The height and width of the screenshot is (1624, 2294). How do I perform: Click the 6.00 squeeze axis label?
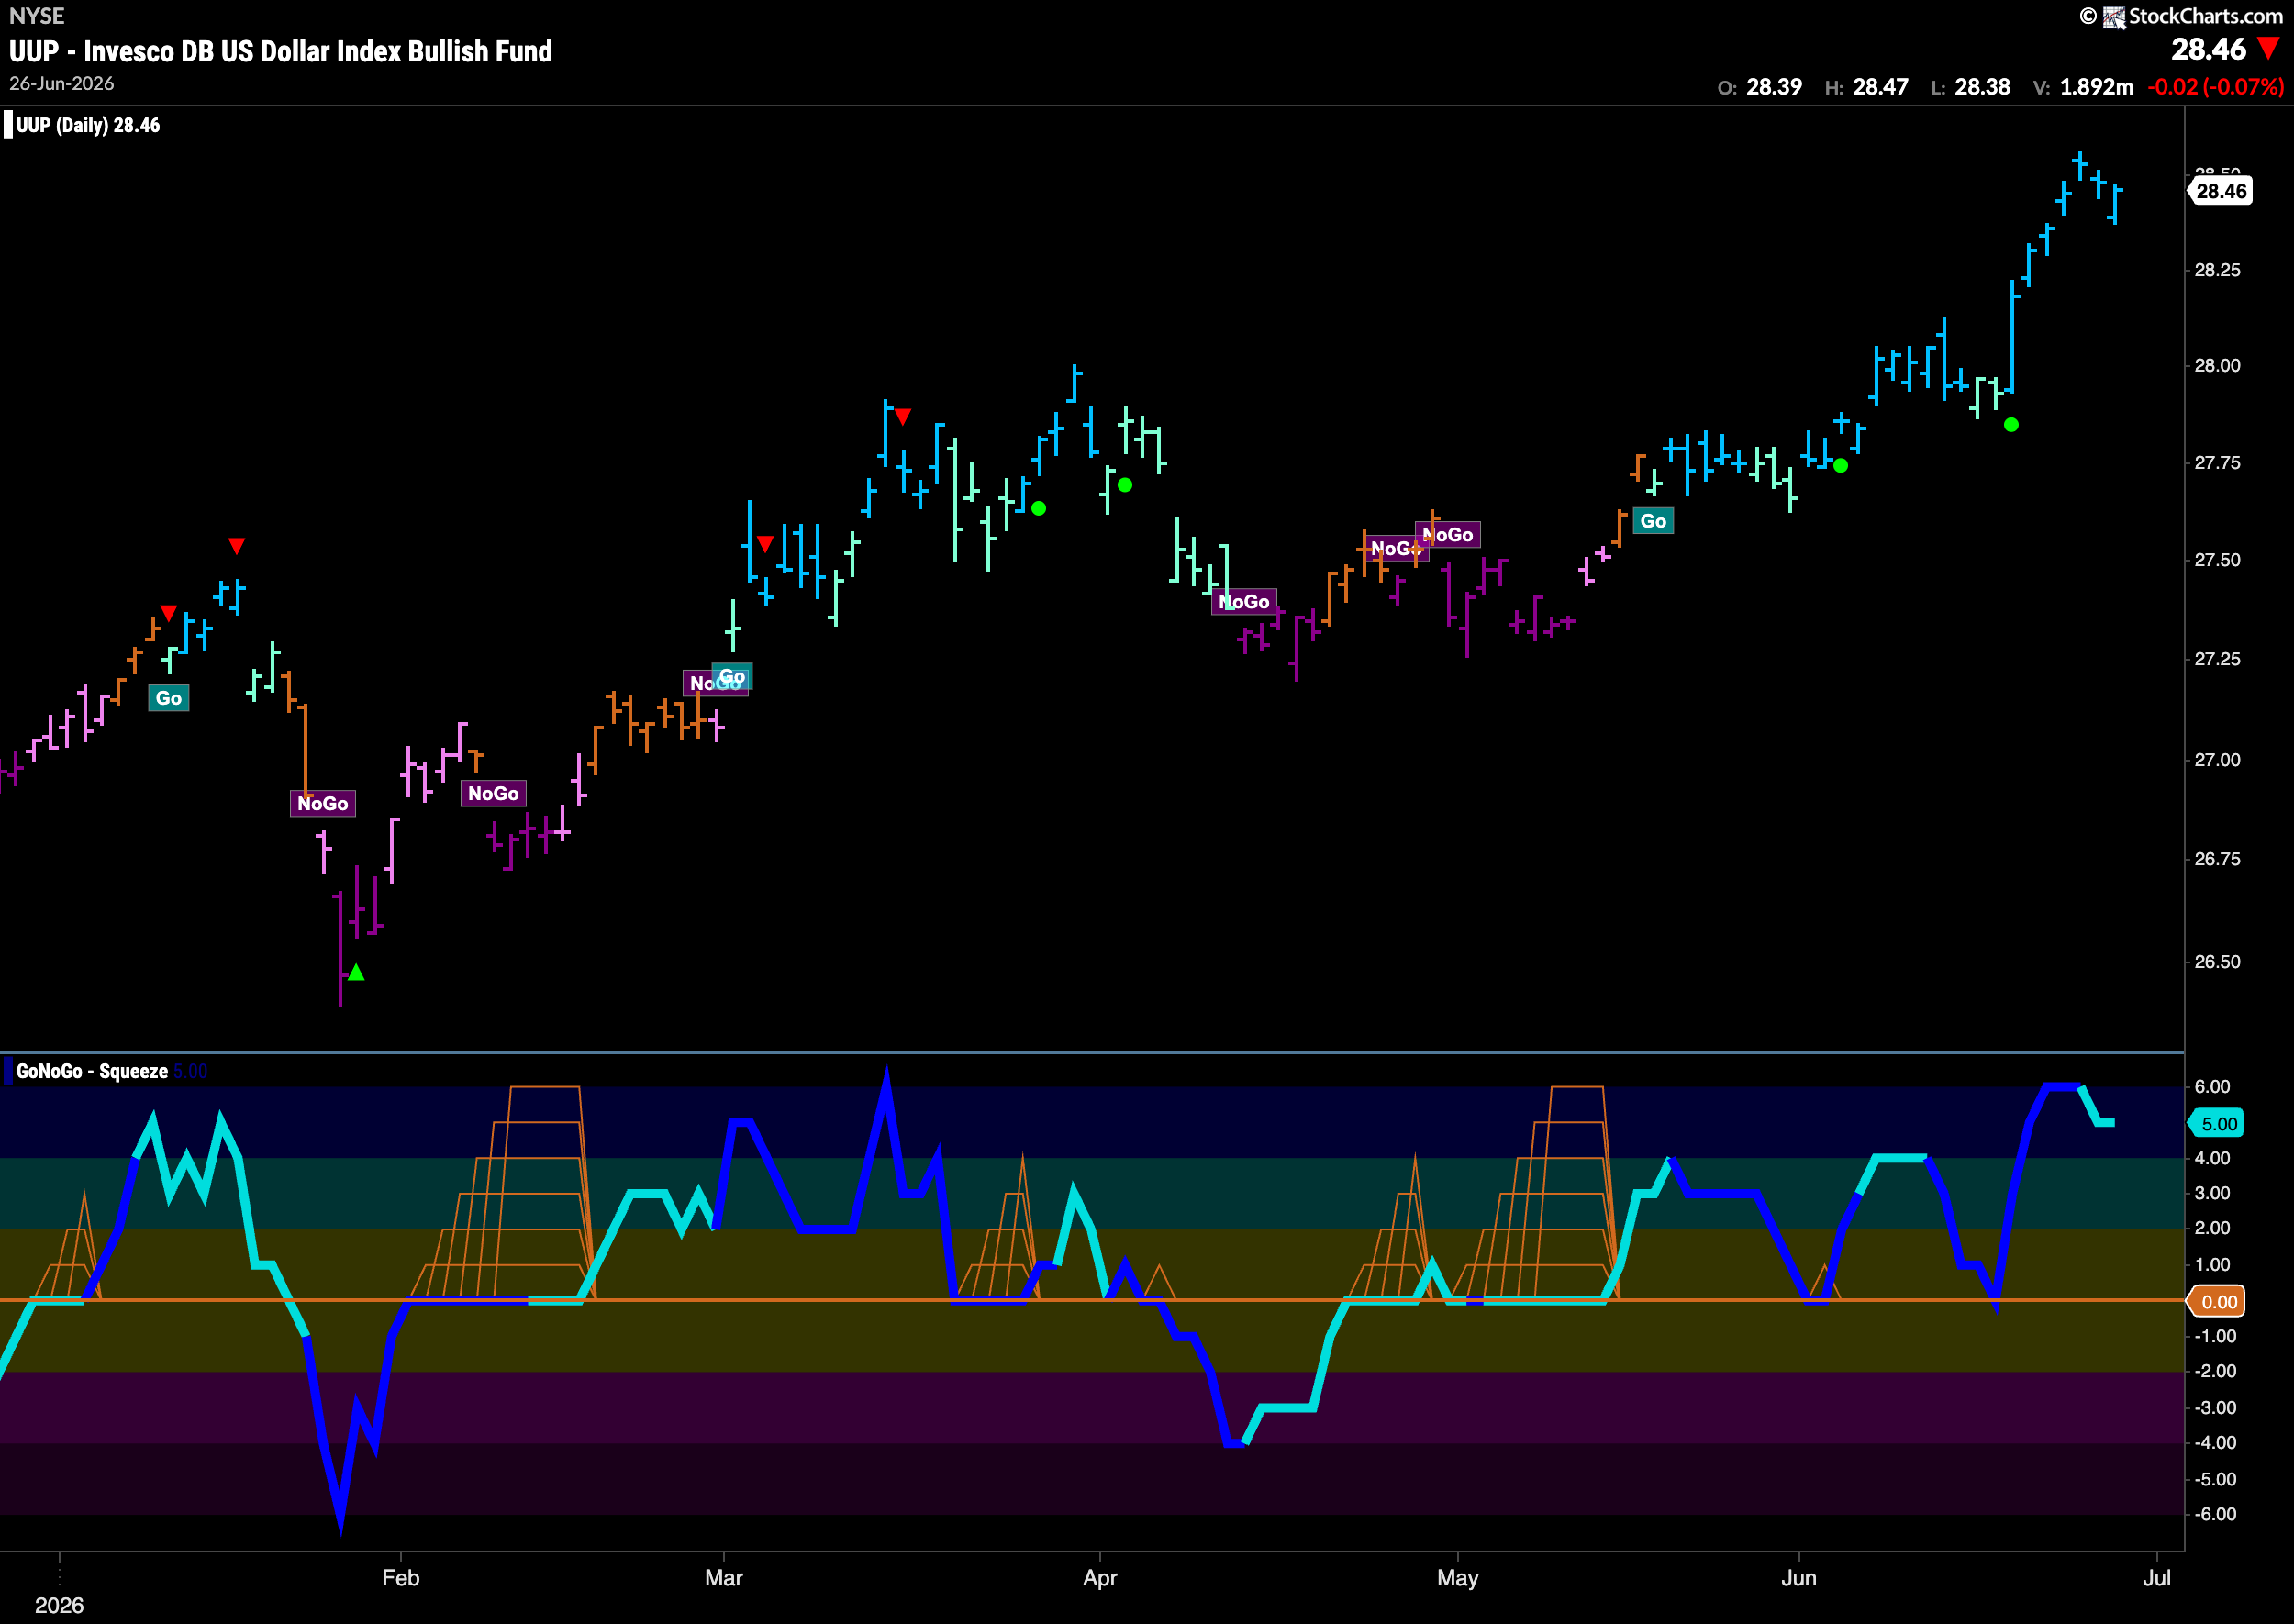tap(2212, 1087)
